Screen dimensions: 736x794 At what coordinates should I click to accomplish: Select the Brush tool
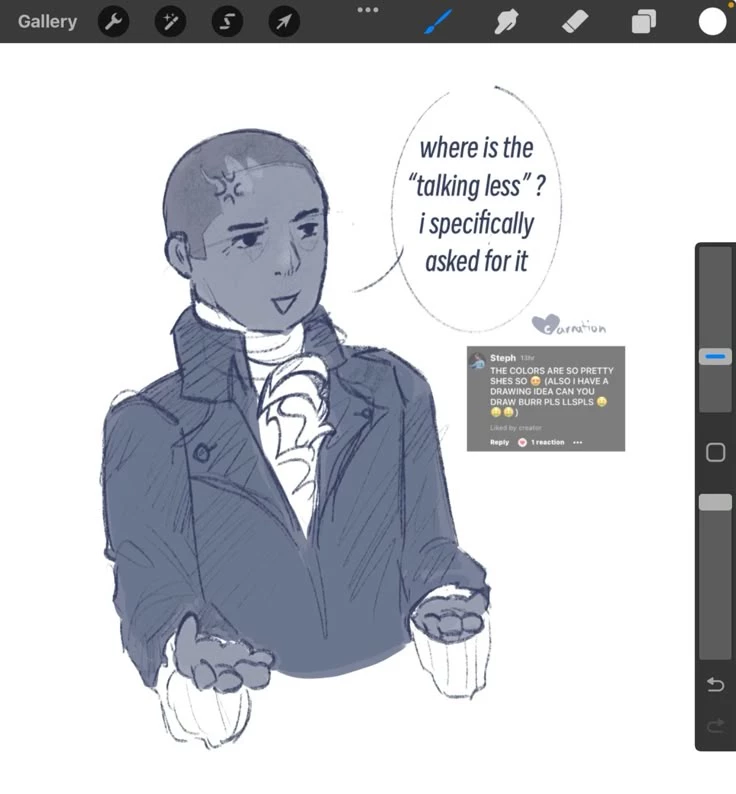pyautogui.click(x=437, y=22)
